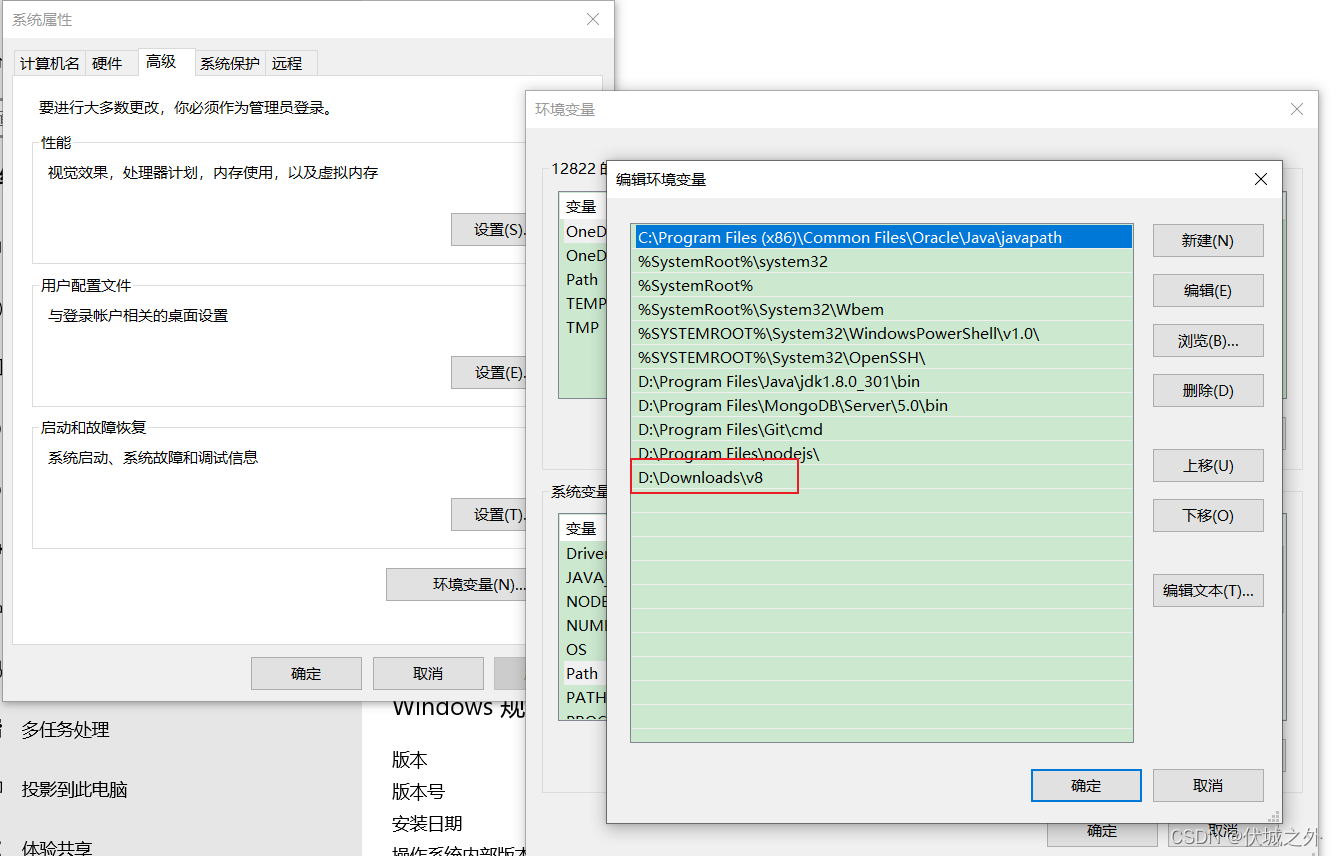The width and height of the screenshot is (1338, 856).
Task: Click 浏览(B)... button
Action: tap(1208, 341)
